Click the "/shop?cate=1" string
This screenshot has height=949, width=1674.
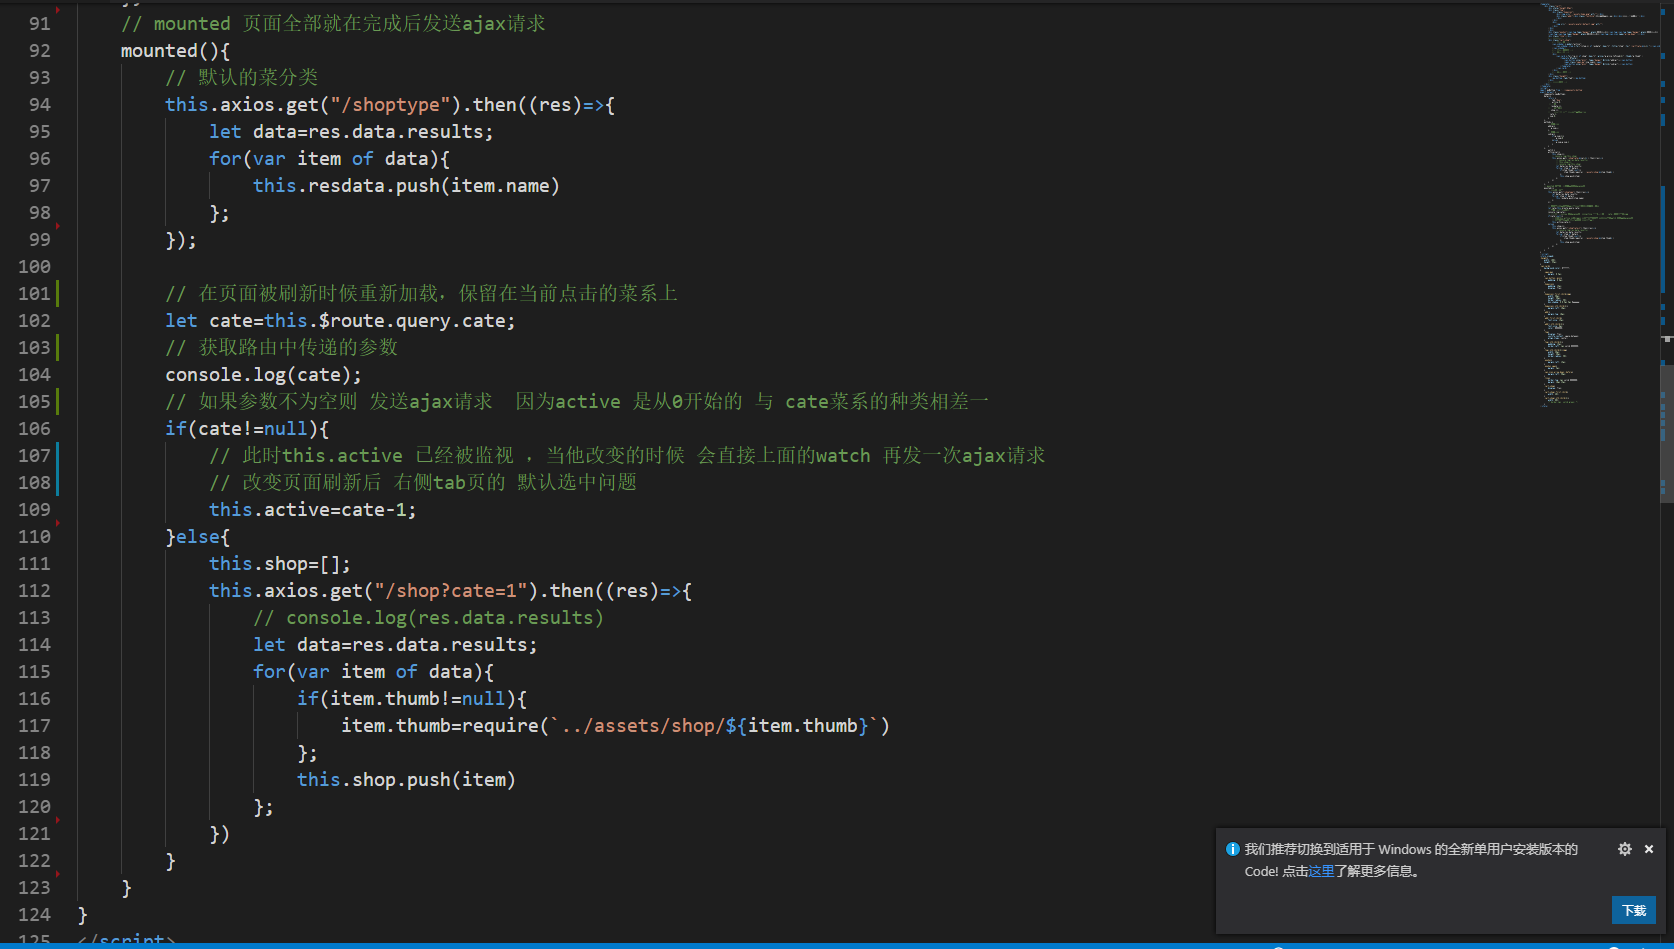click(450, 590)
